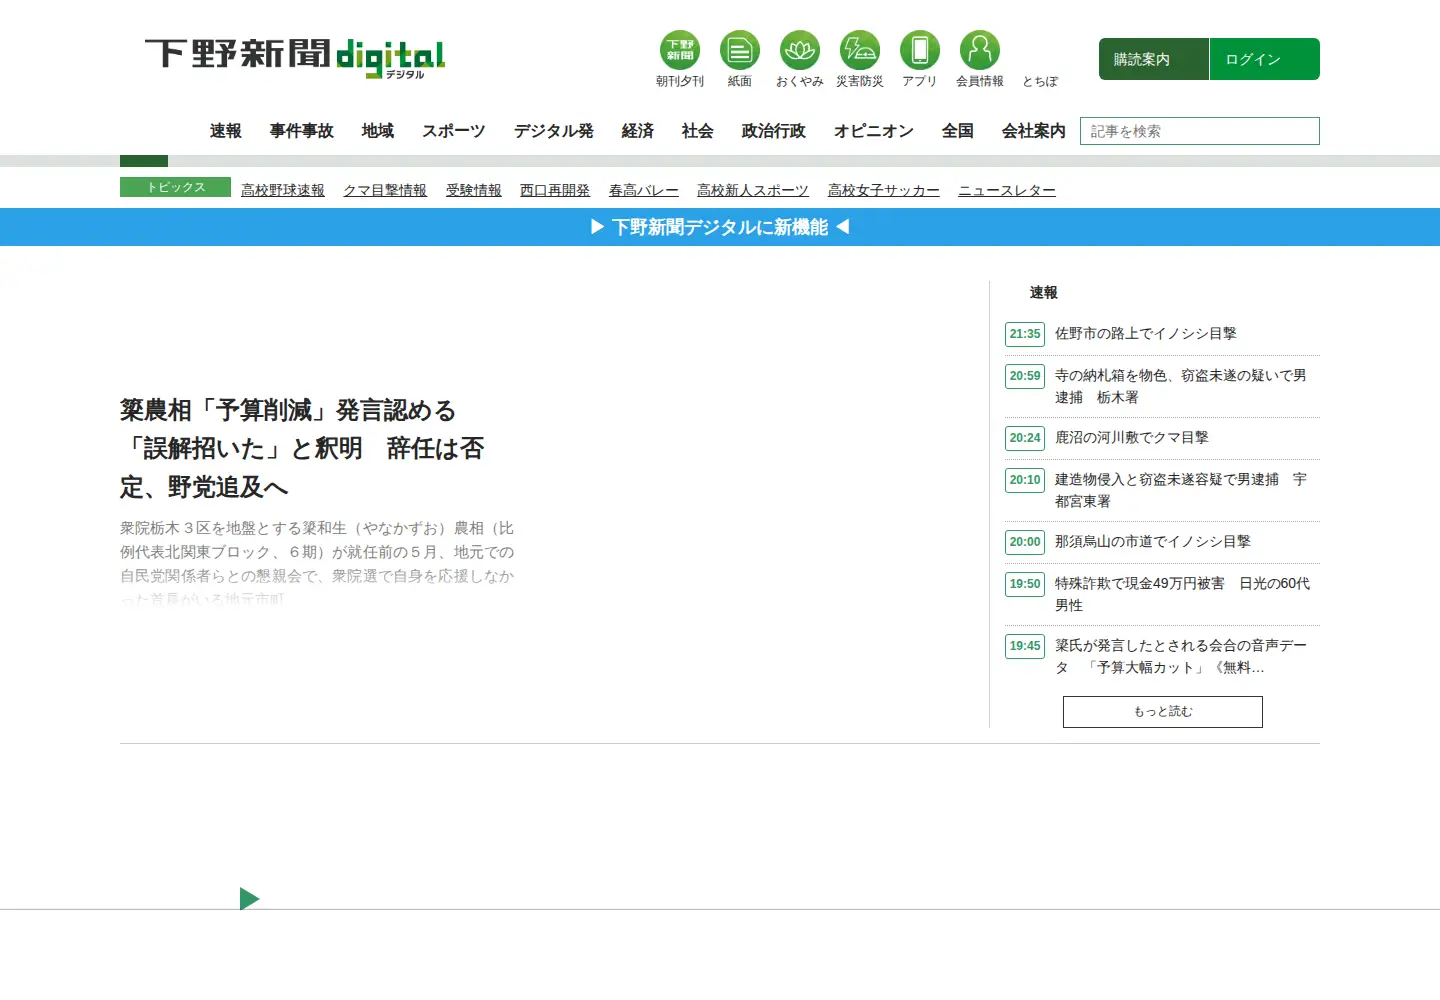The width and height of the screenshot is (1440, 1000).
Task: Click the もっと読む button
Action: pyautogui.click(x=1163, y=712)
